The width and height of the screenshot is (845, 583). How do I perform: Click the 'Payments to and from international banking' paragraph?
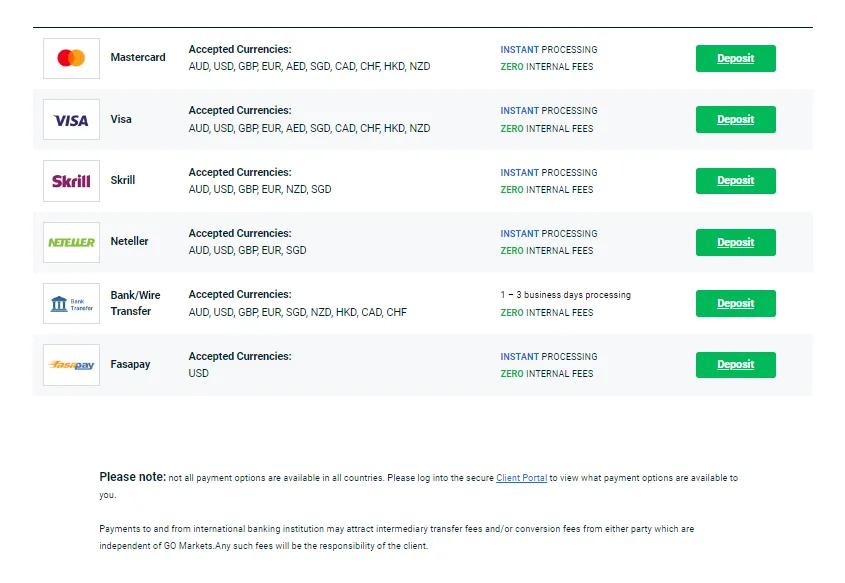click(x=397, y=537)
